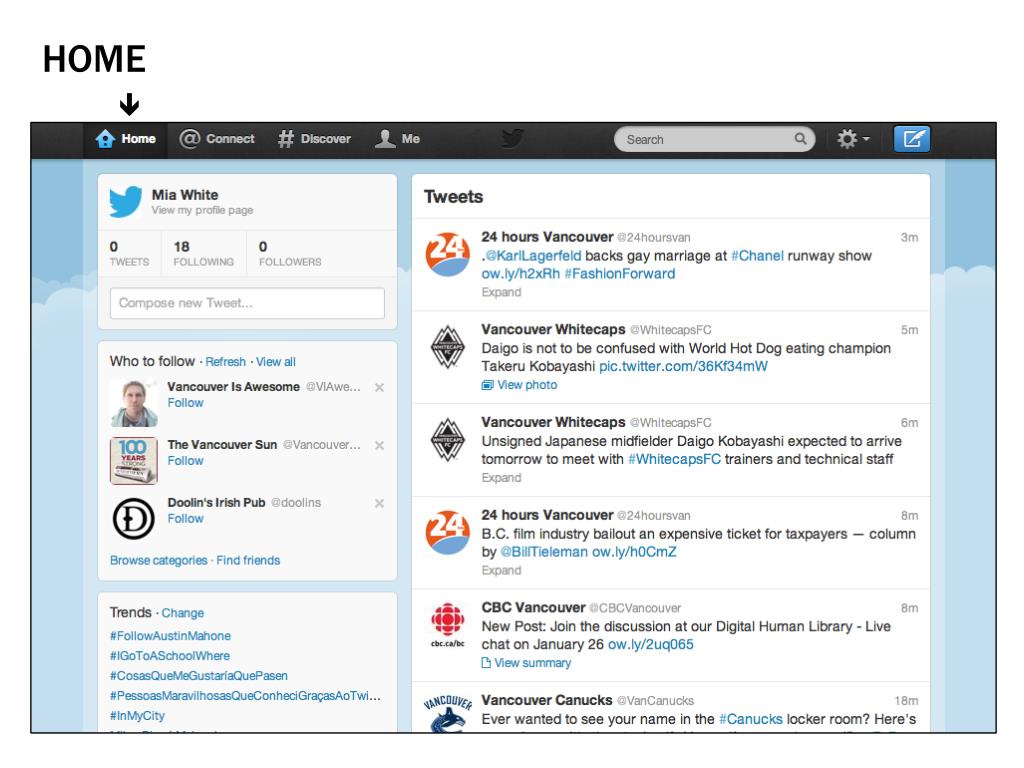
Task: Click 24 hours Vancouver avatar on B.C. film tweet
Action: point(447,532)
